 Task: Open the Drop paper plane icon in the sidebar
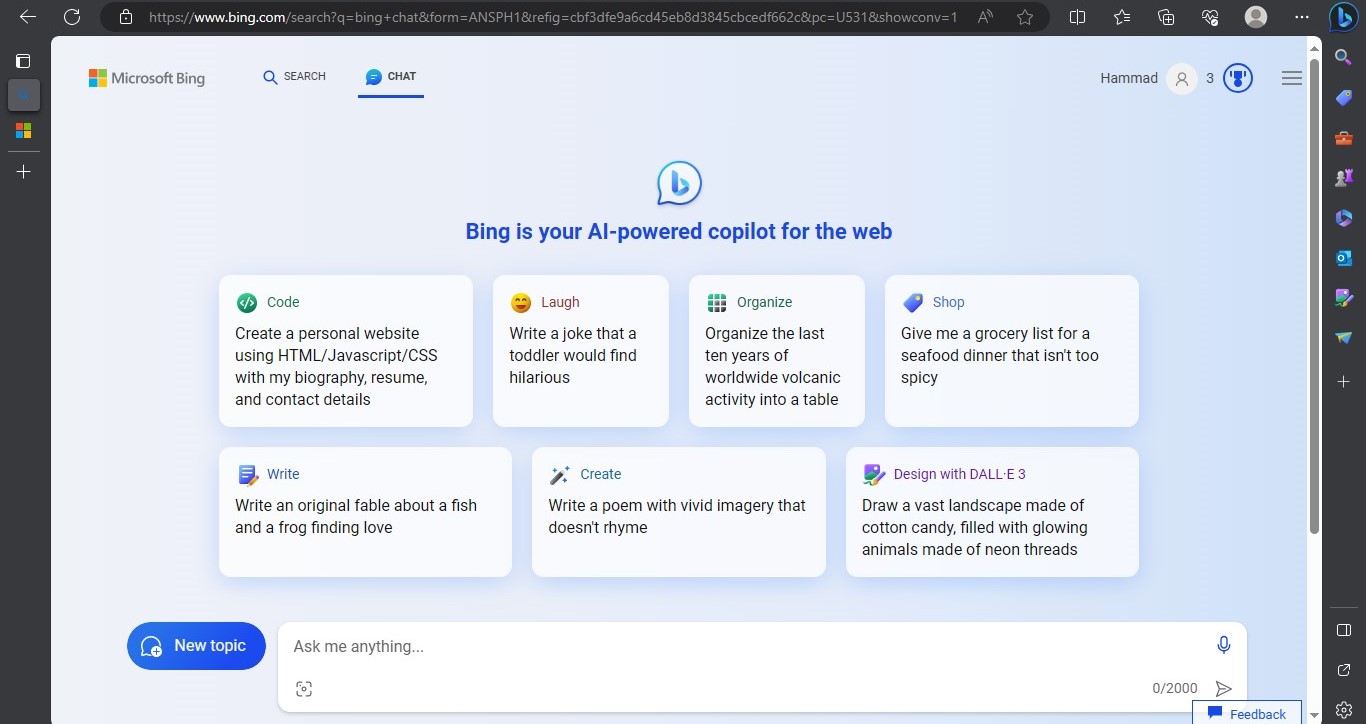click(x=1344, y=338)
